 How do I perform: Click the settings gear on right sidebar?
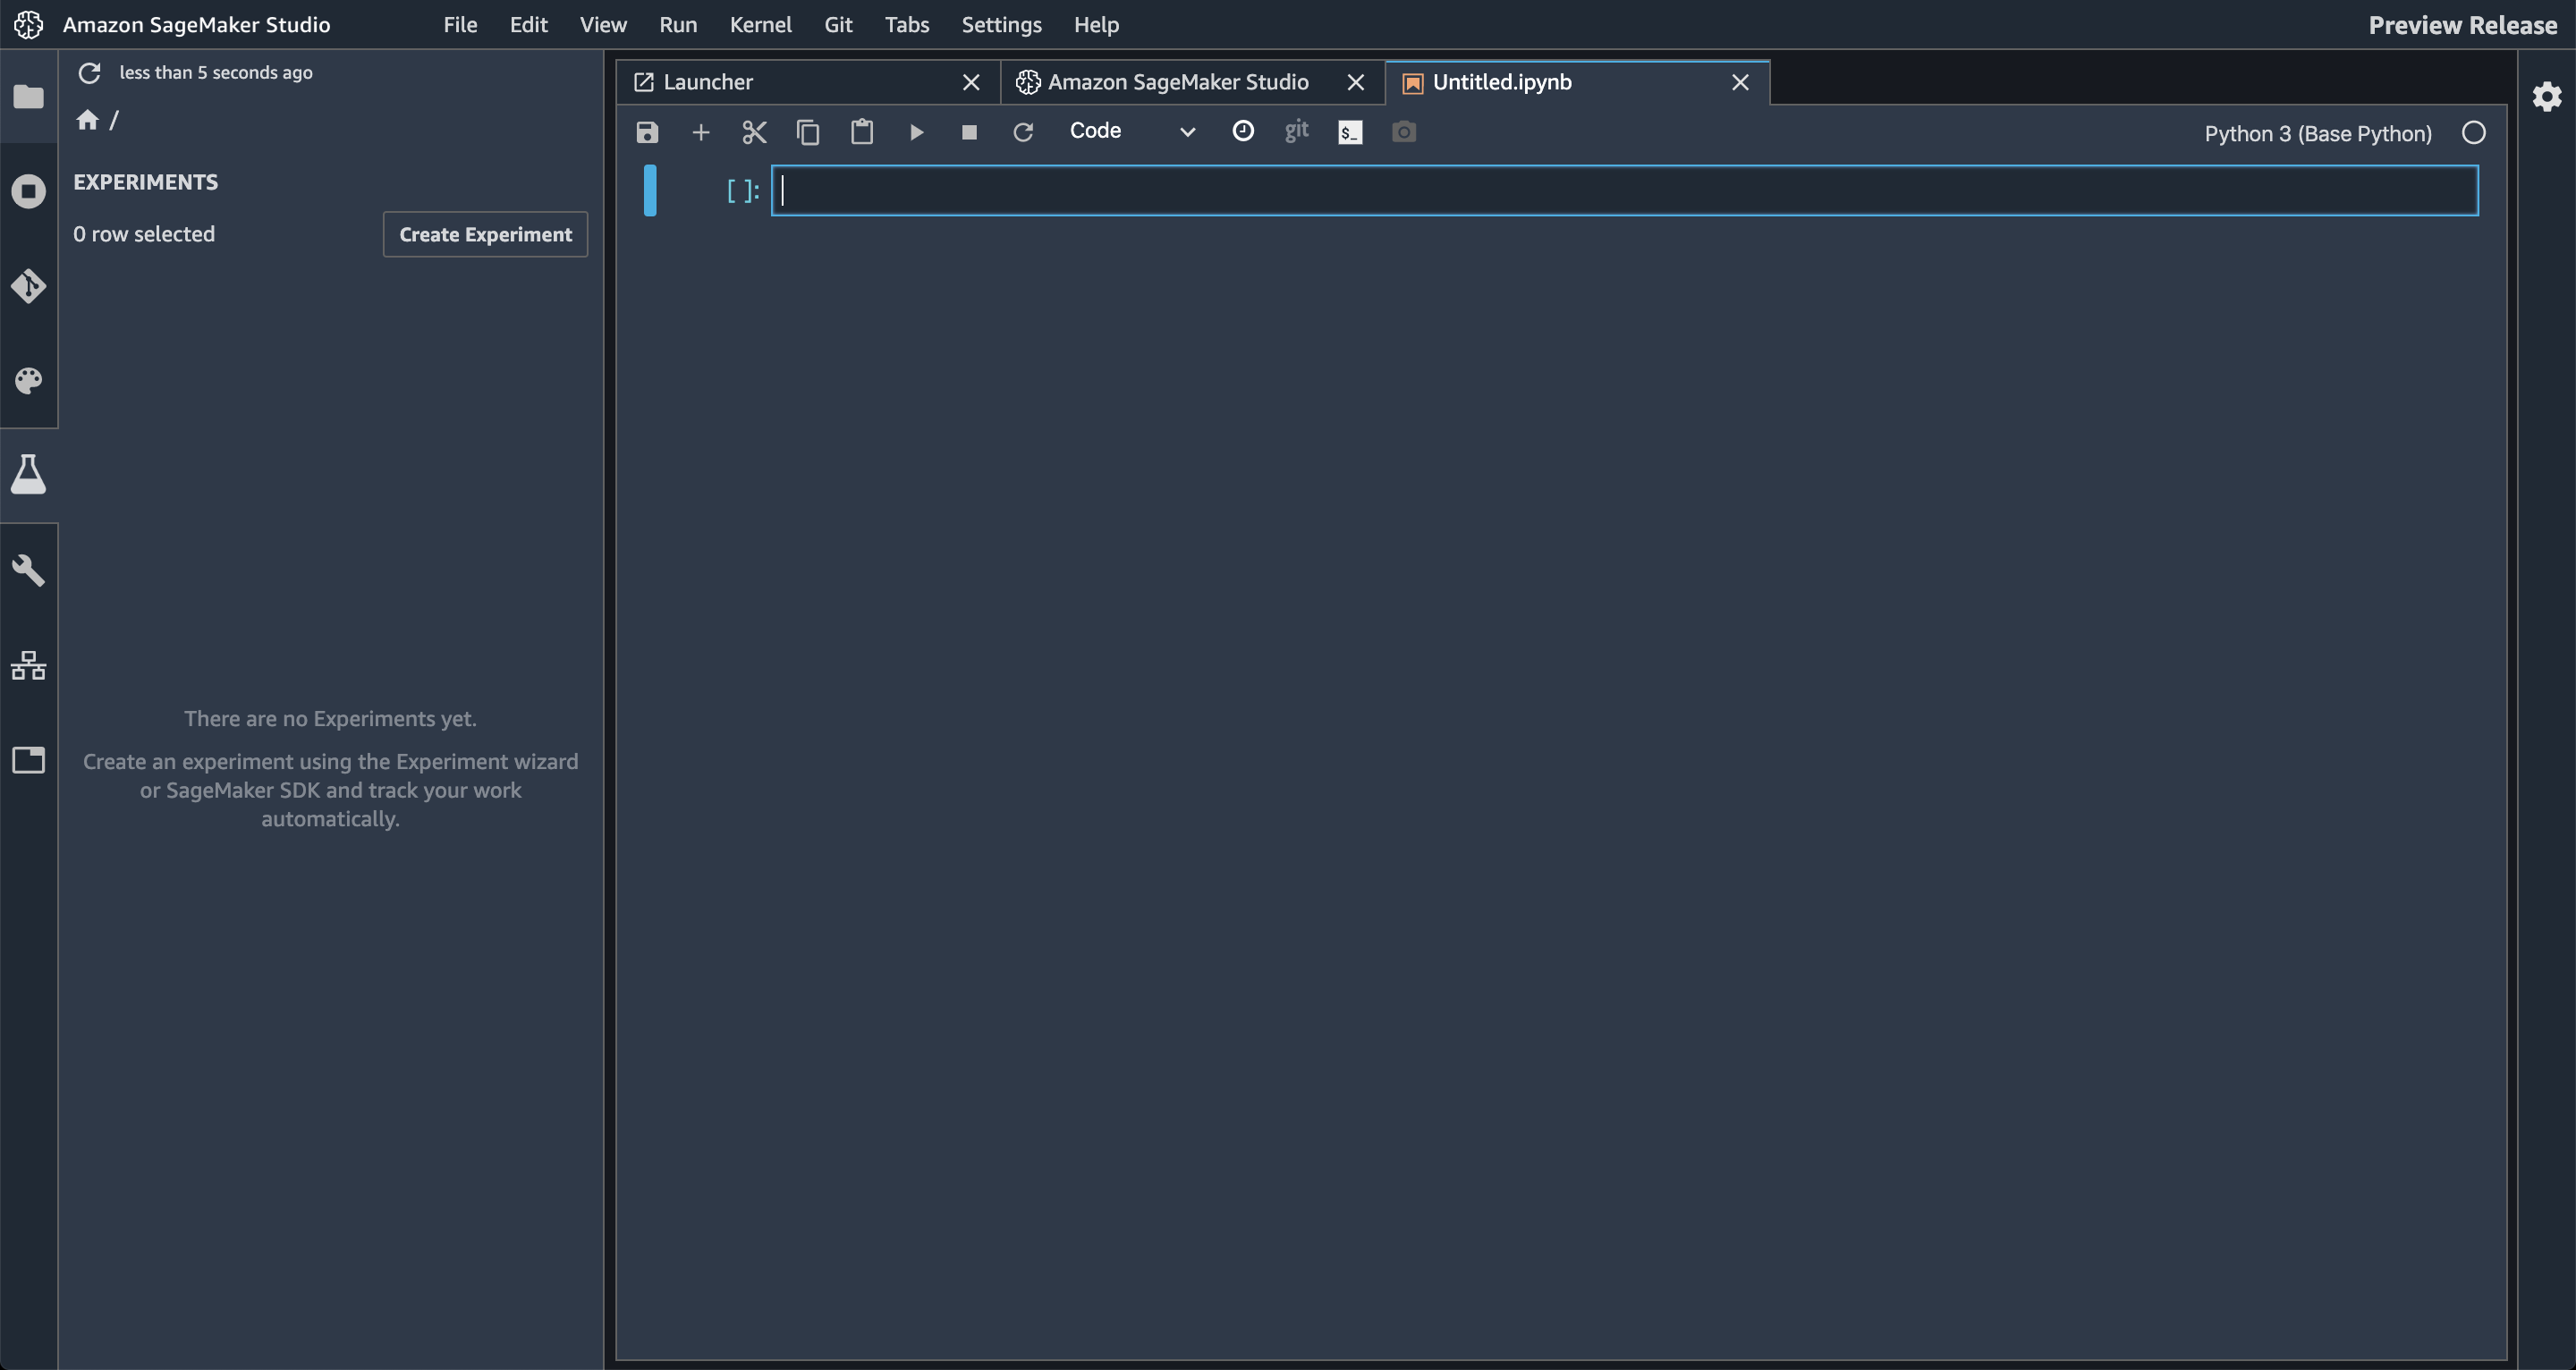tap(2546, 97)
